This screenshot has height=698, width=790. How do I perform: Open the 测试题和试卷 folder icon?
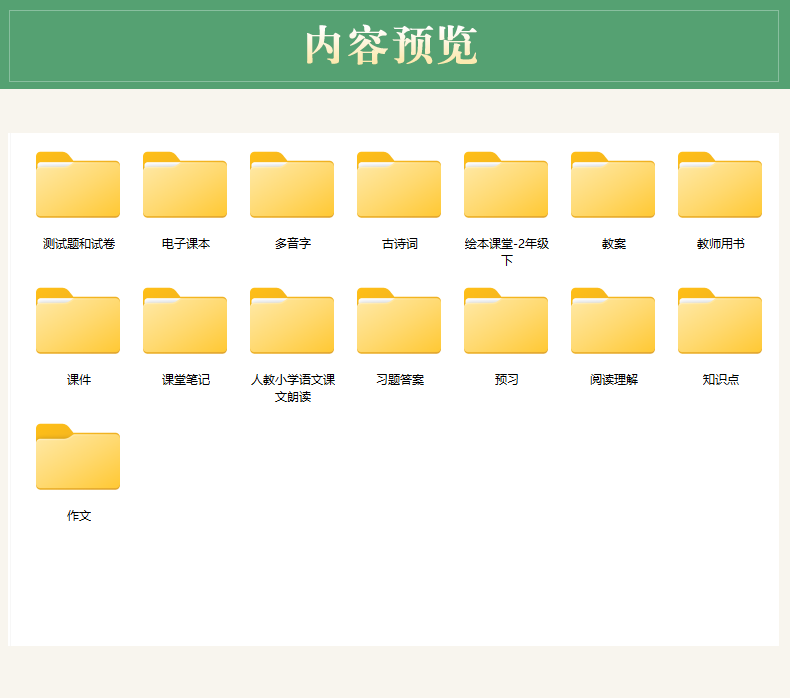[x=78, y=184]
